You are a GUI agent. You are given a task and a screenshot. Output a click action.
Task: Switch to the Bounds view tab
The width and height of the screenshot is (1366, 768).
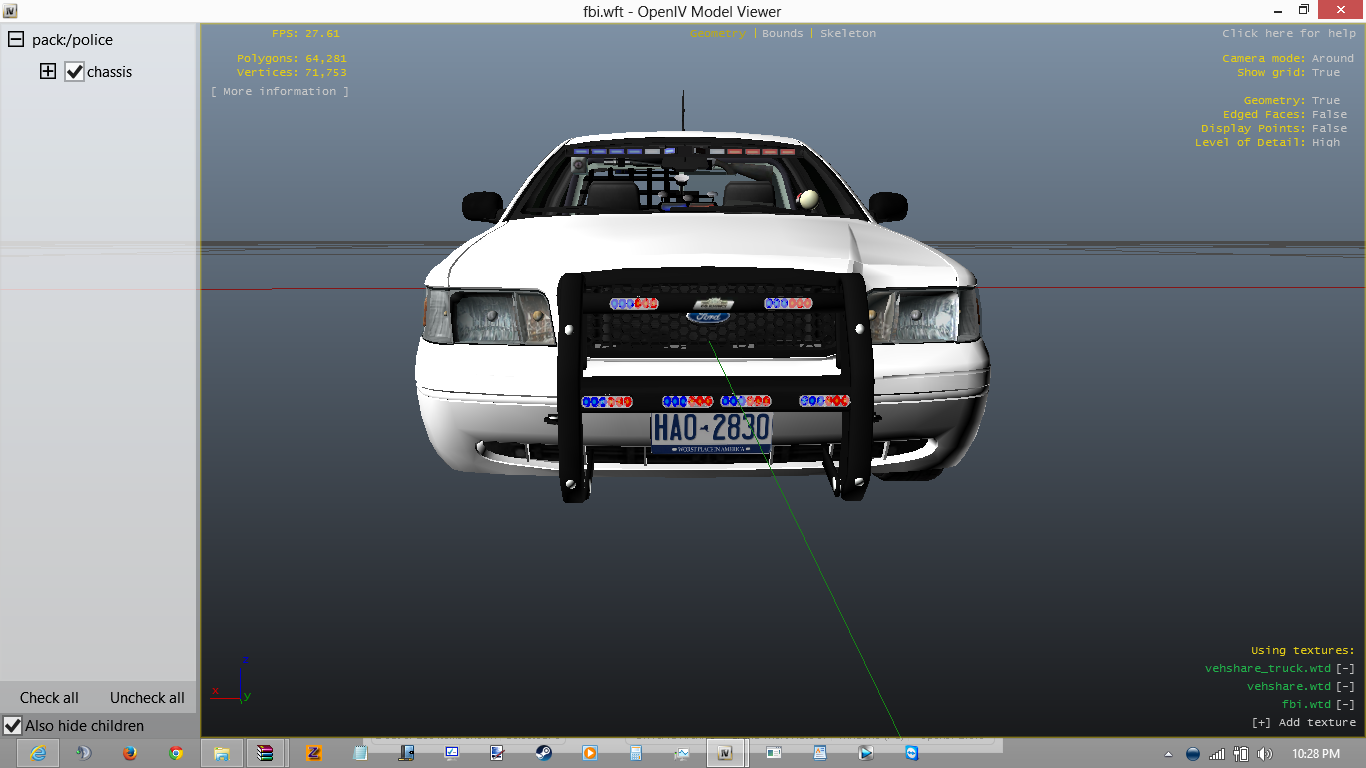click(x=782, y=33)
